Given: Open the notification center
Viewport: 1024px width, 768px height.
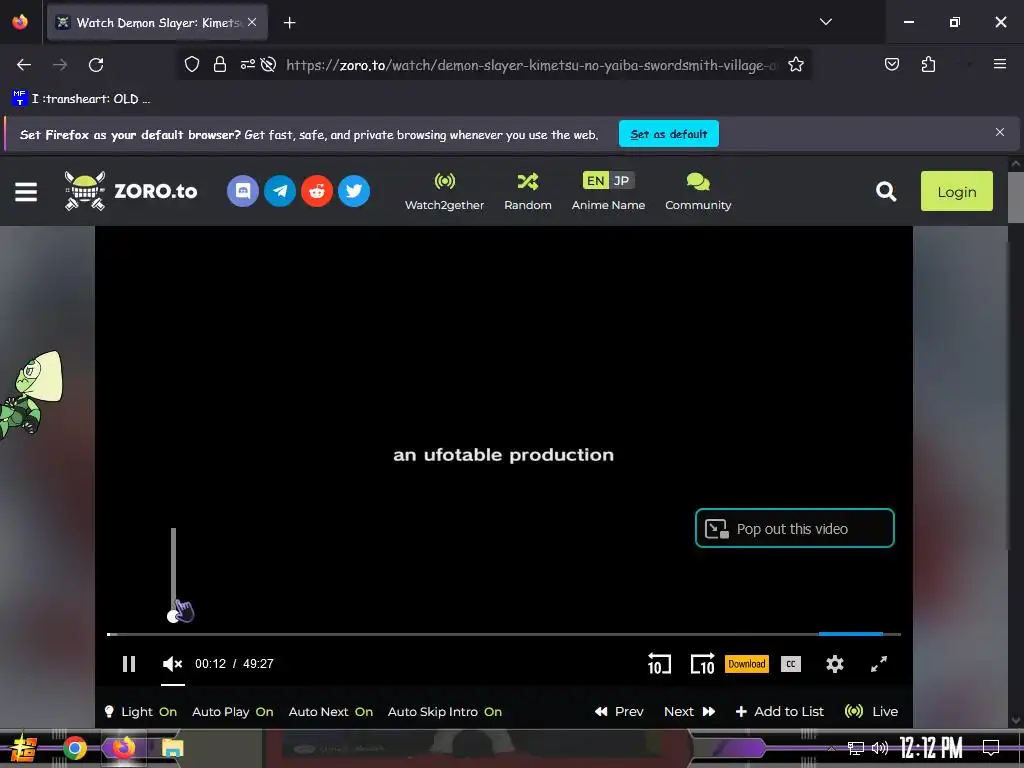Looking at the screenshot, I should point(991,748).
